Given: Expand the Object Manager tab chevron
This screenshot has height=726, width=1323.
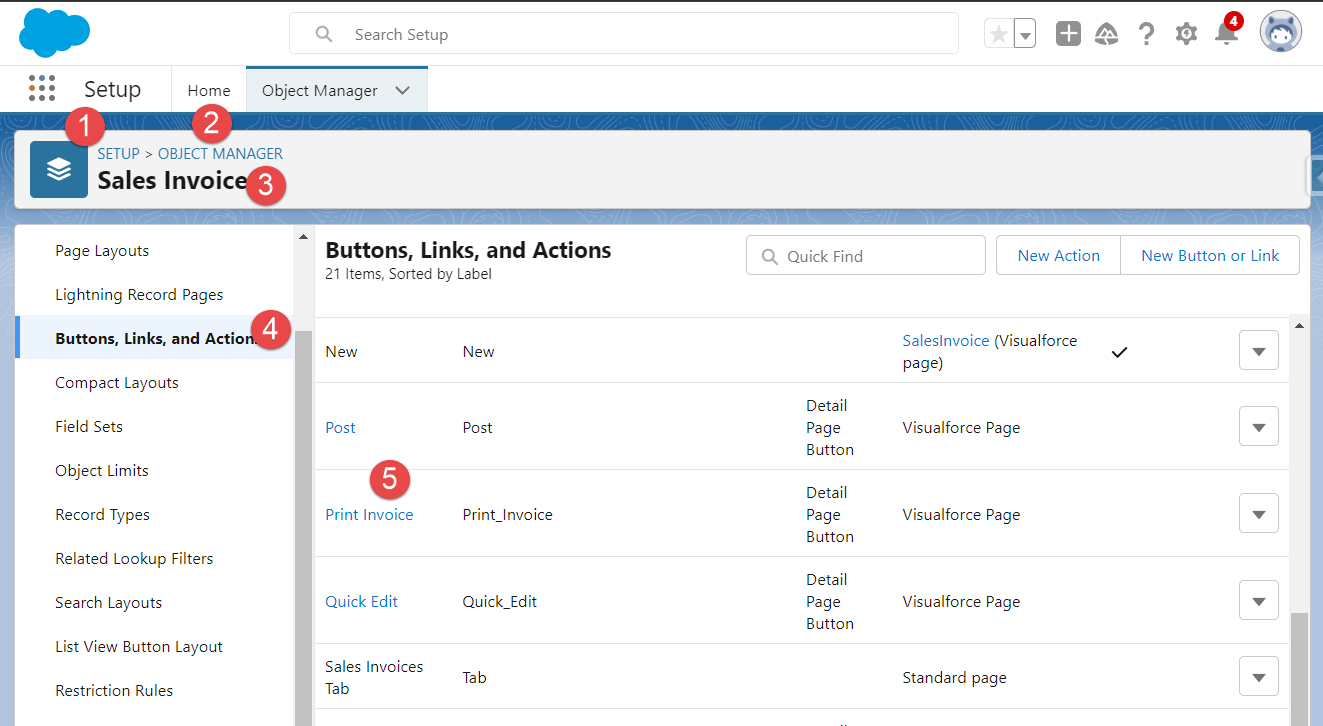Looking at the screenshot, I should (403, 90).
